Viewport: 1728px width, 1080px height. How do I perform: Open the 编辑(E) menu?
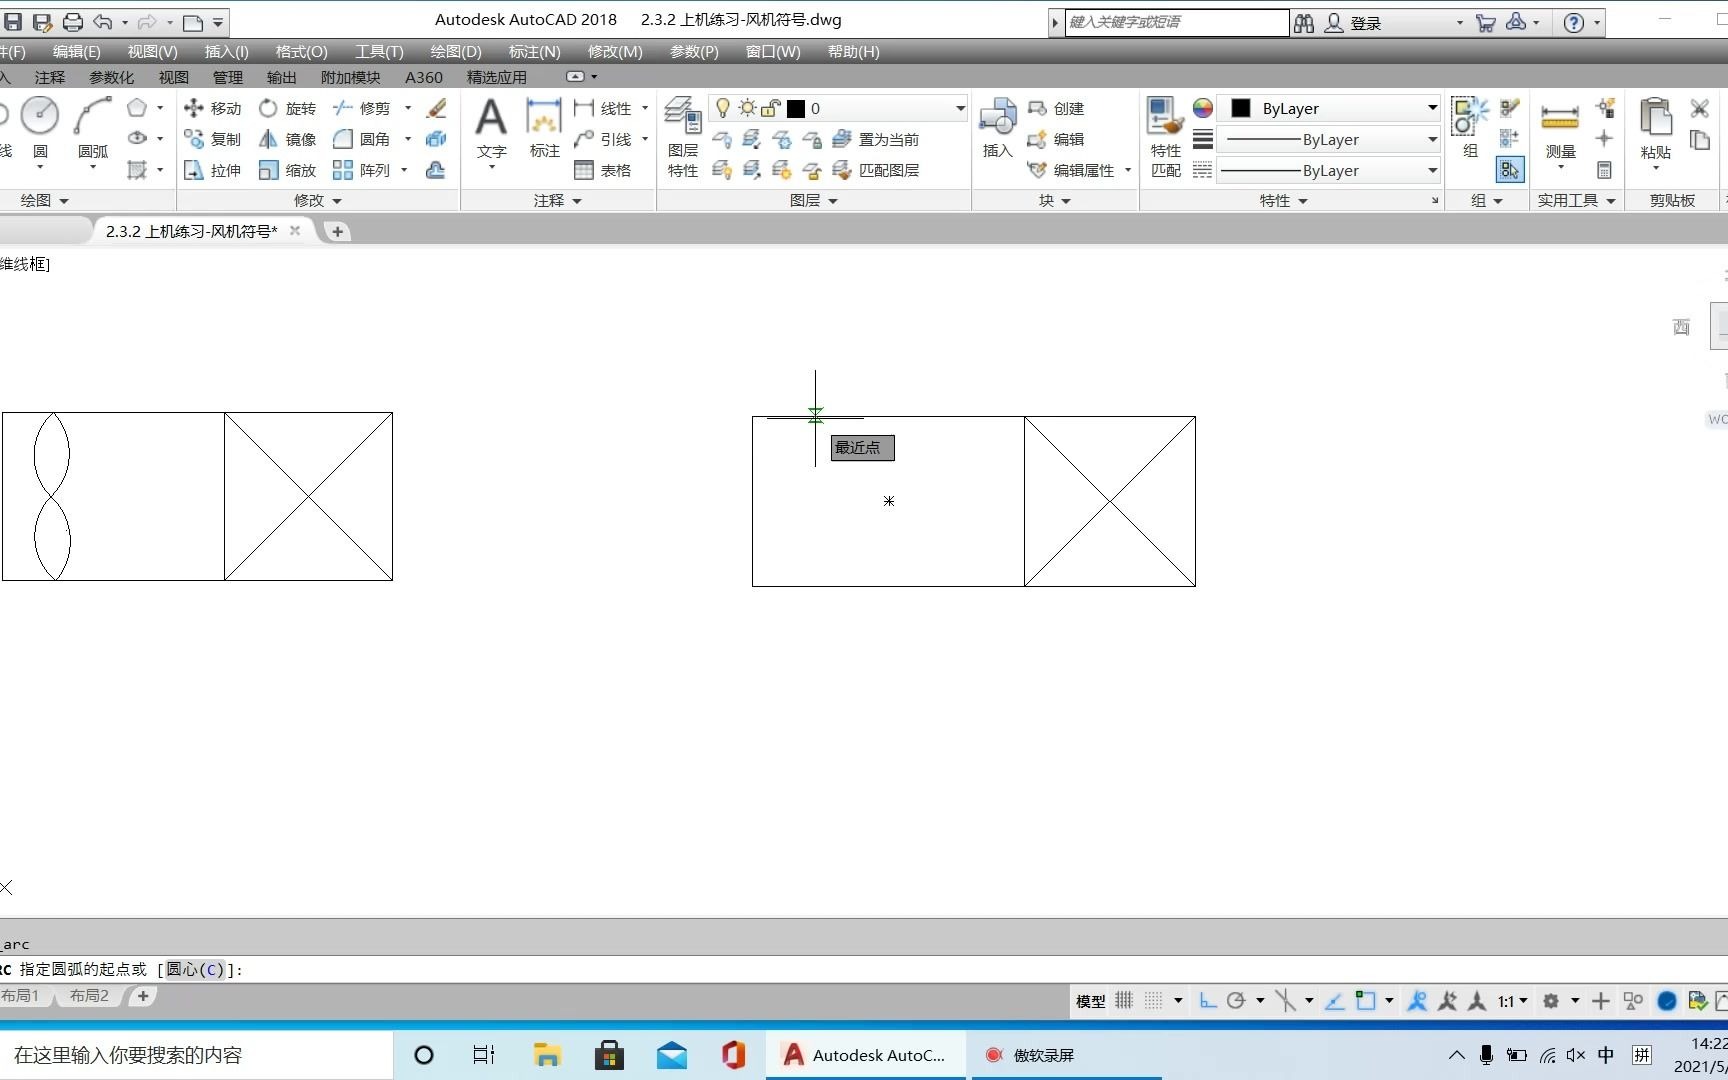[77, 51]
